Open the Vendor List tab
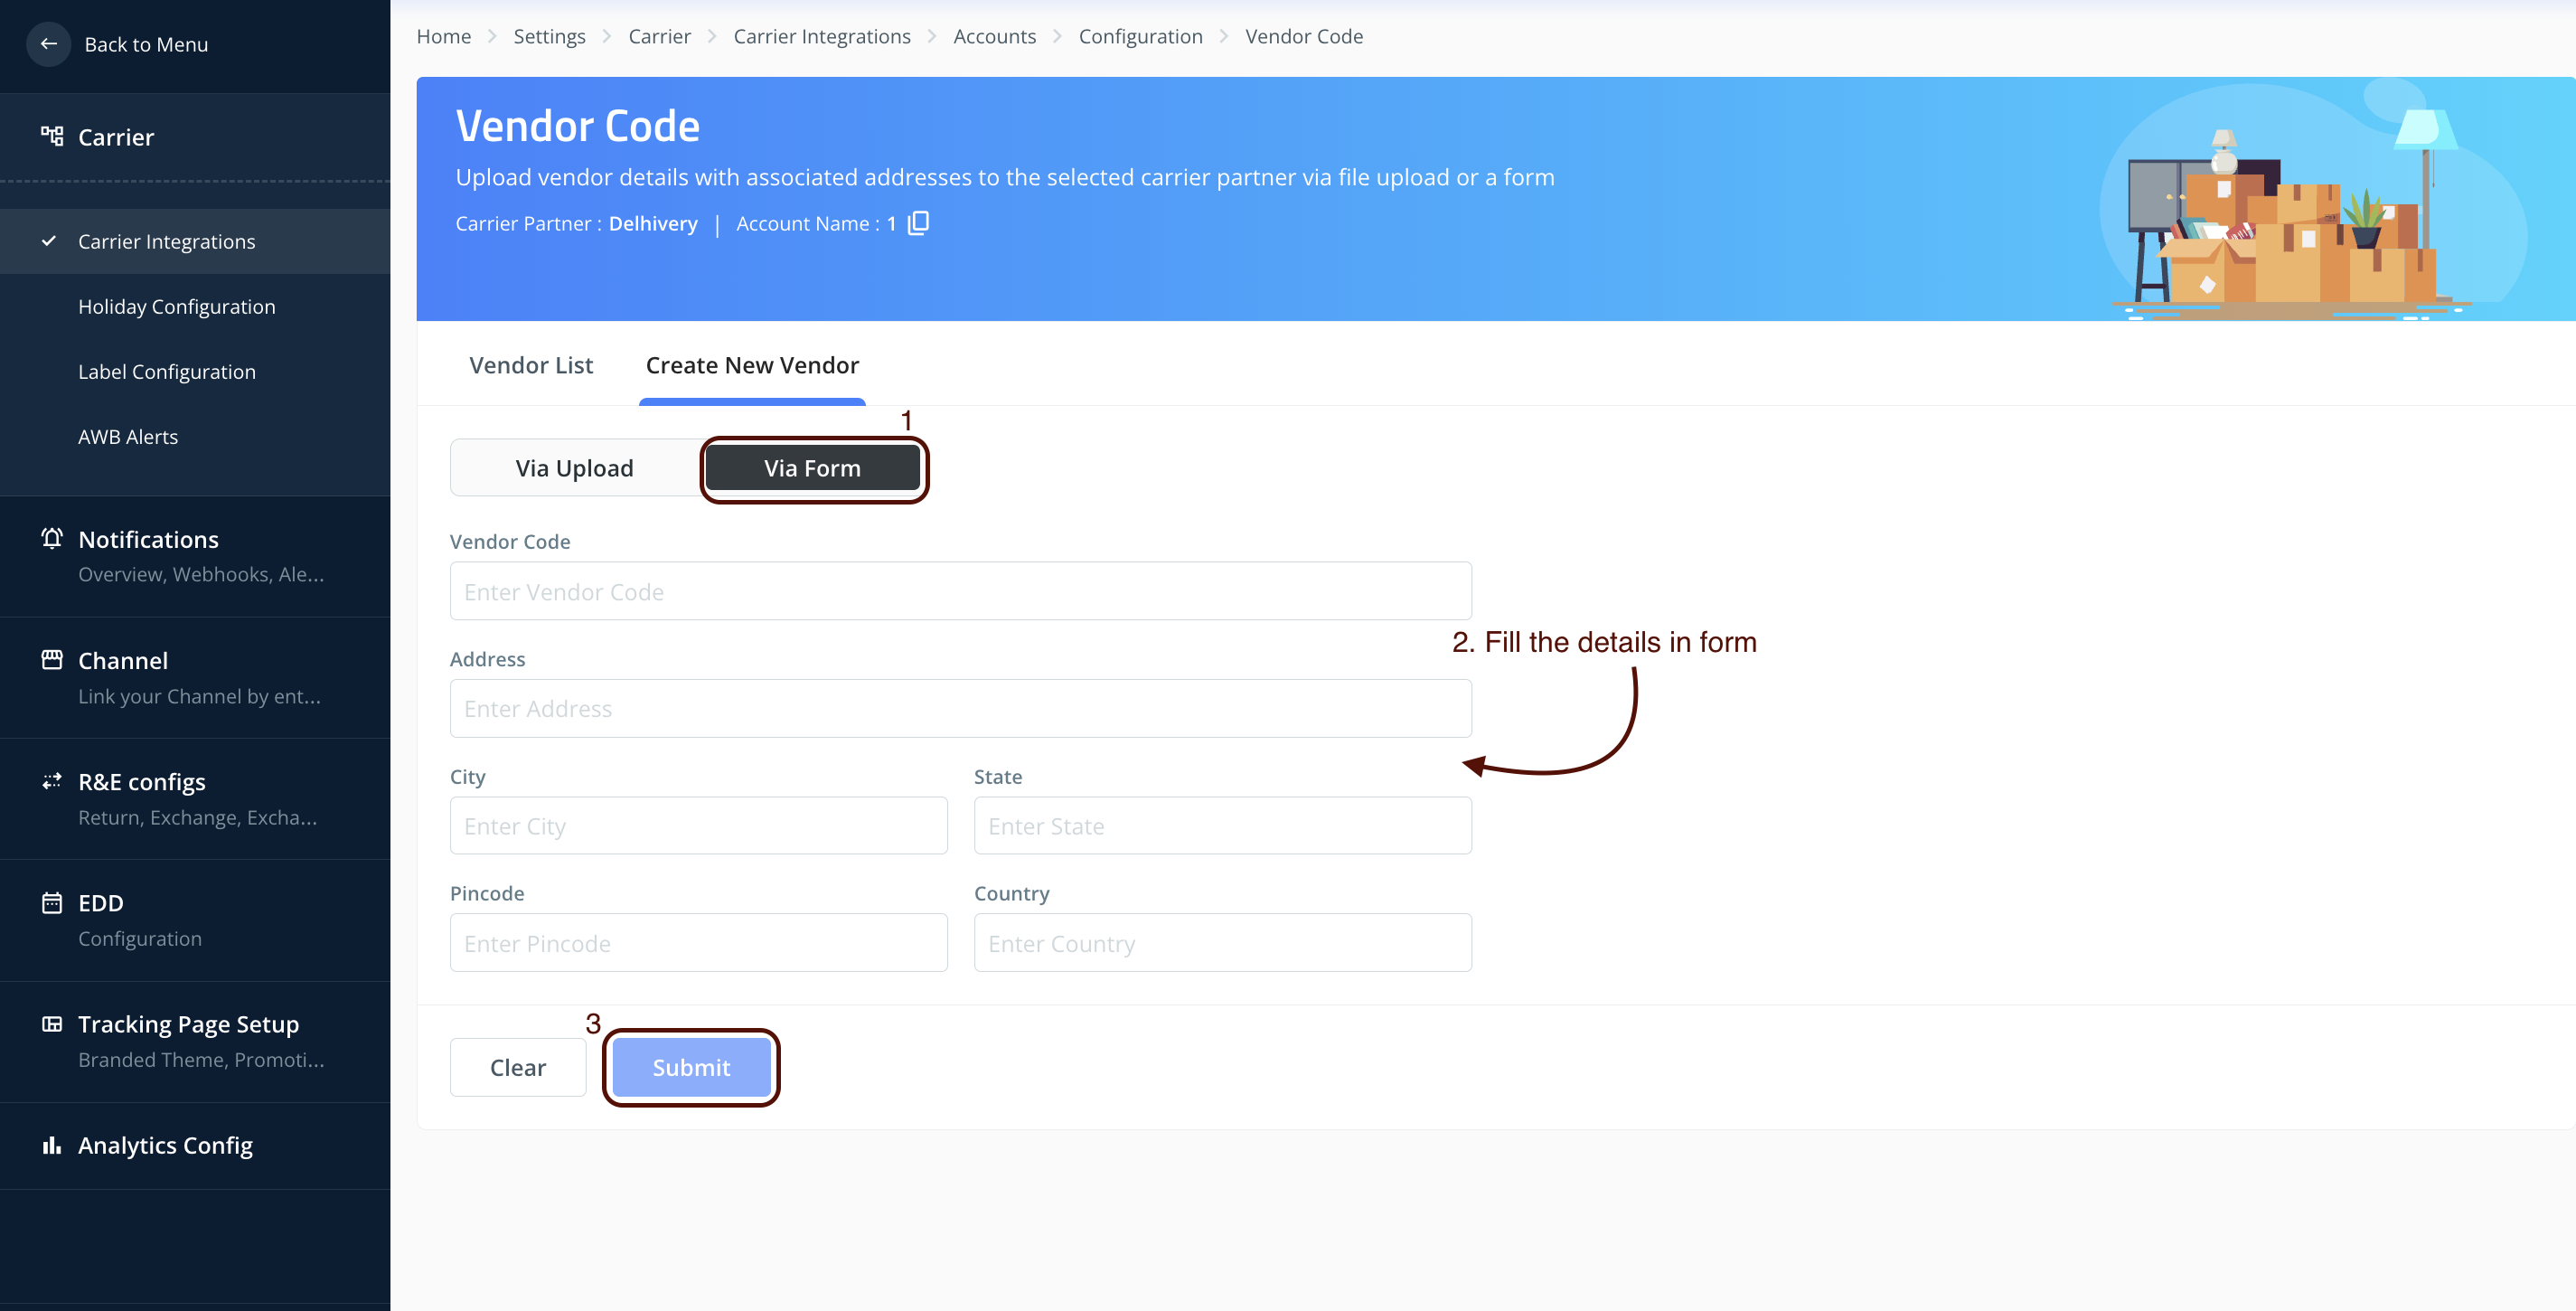The width and height of the screenshot is (2576, 1311). 531,365
